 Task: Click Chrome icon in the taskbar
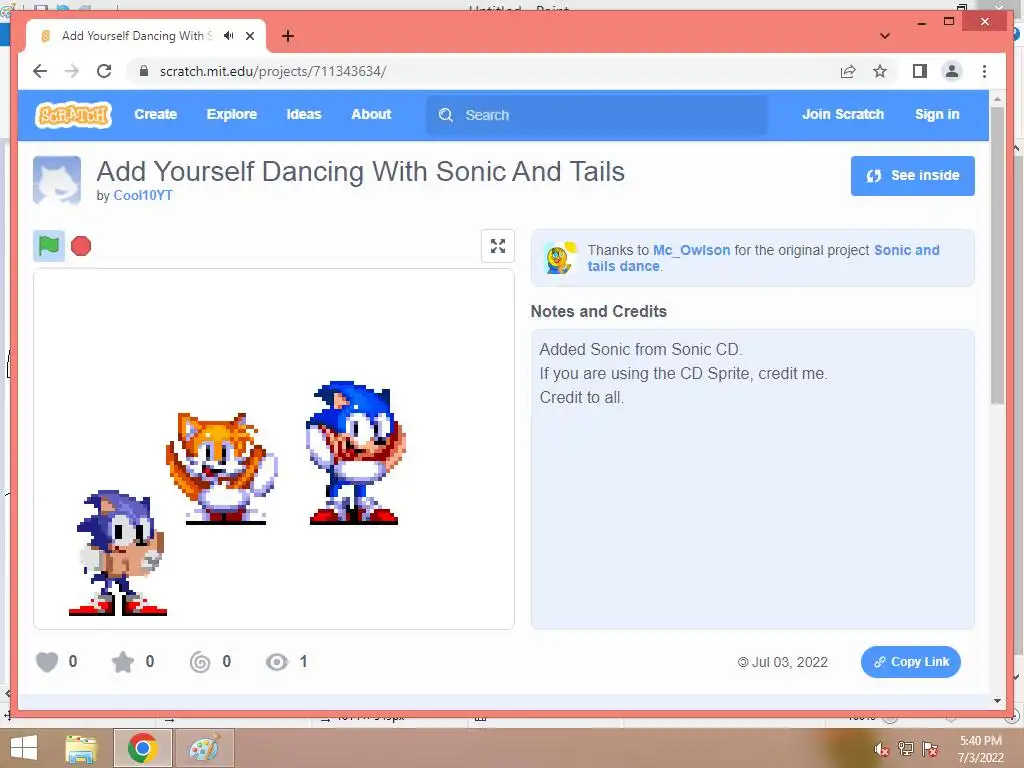(x=142, y=748)
